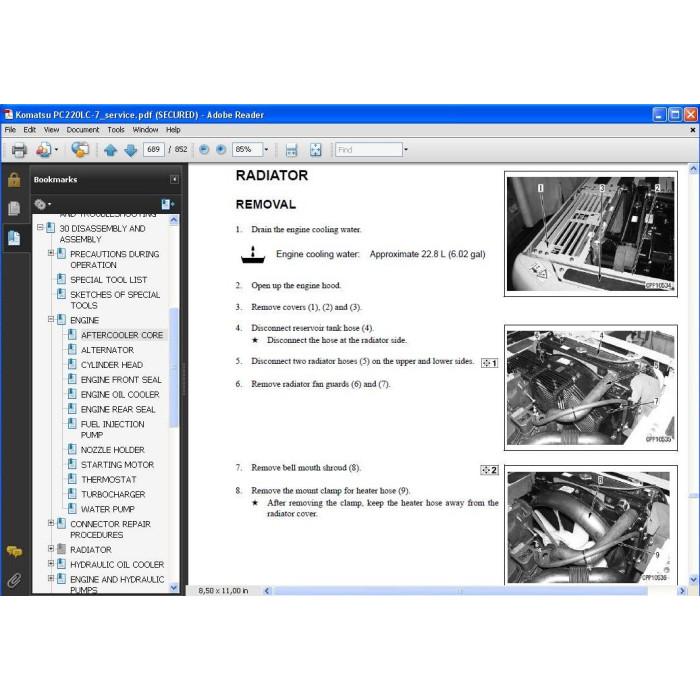Open the Window menu
The width and height of the screenshot is (700, 700).
[x=146, y=130]
